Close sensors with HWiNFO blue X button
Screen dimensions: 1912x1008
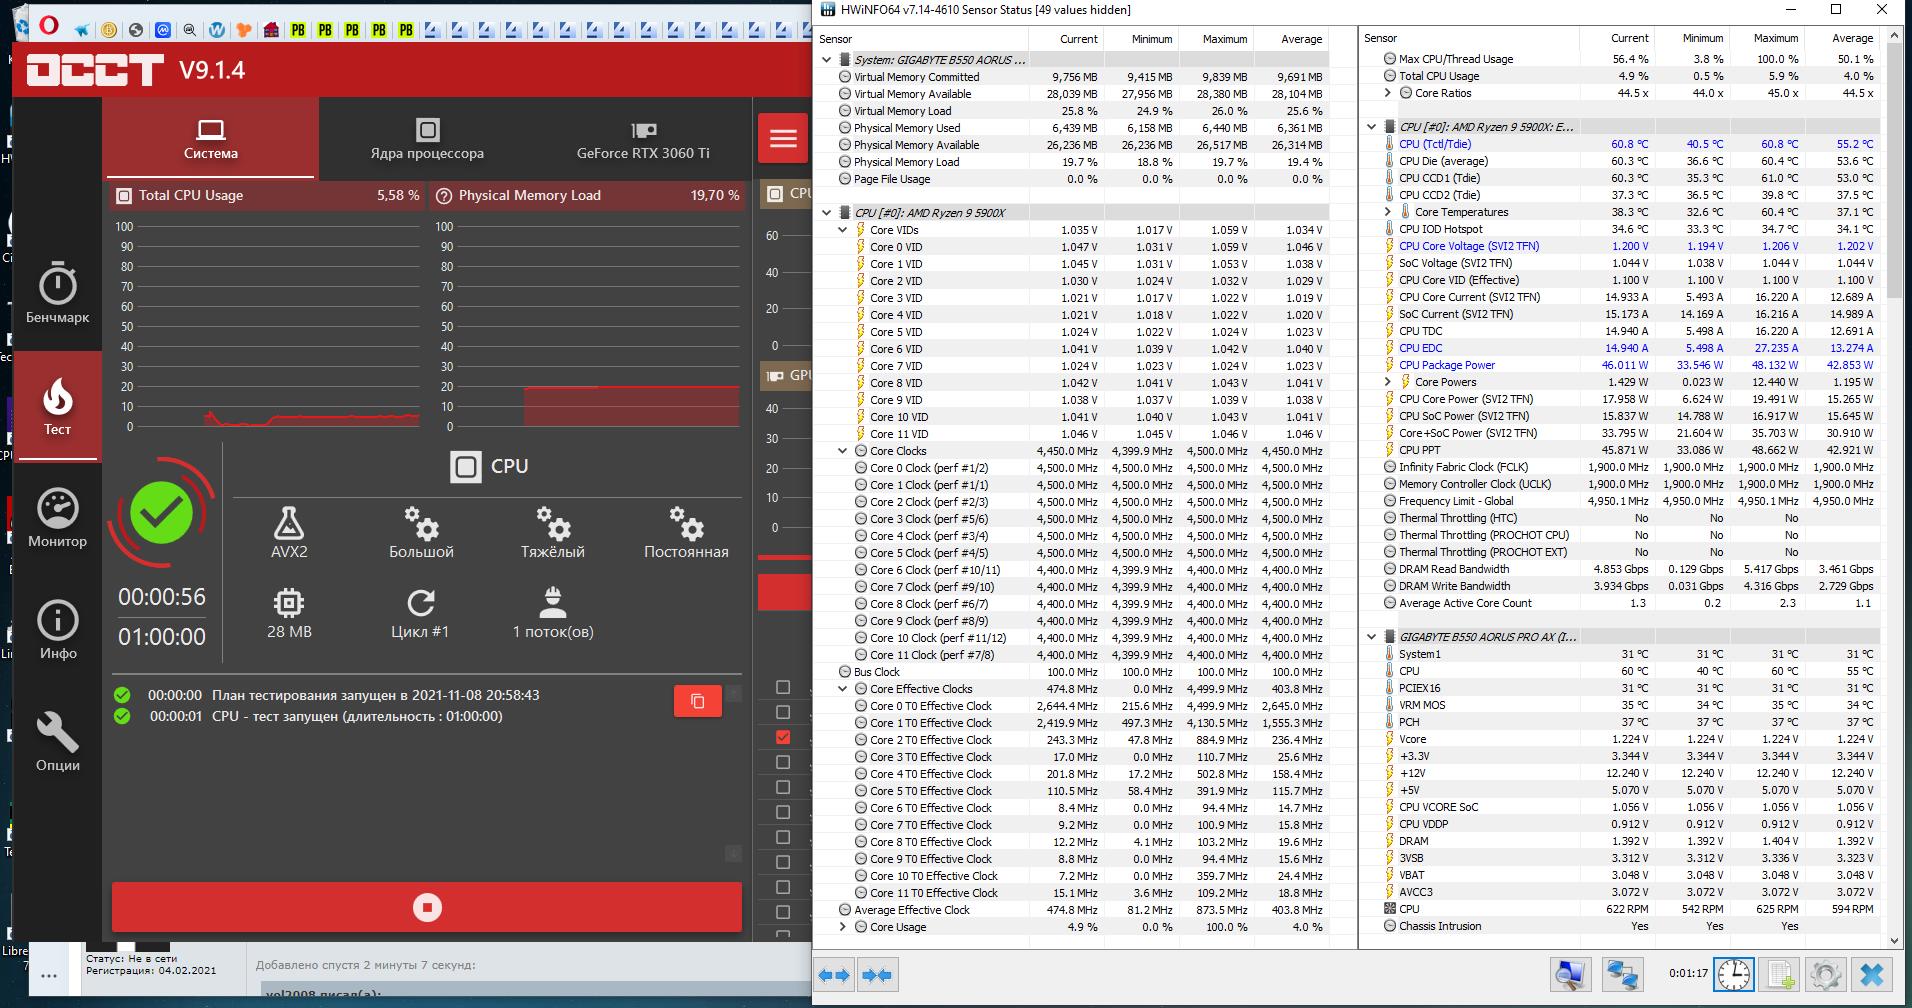tap(1872, 974)
